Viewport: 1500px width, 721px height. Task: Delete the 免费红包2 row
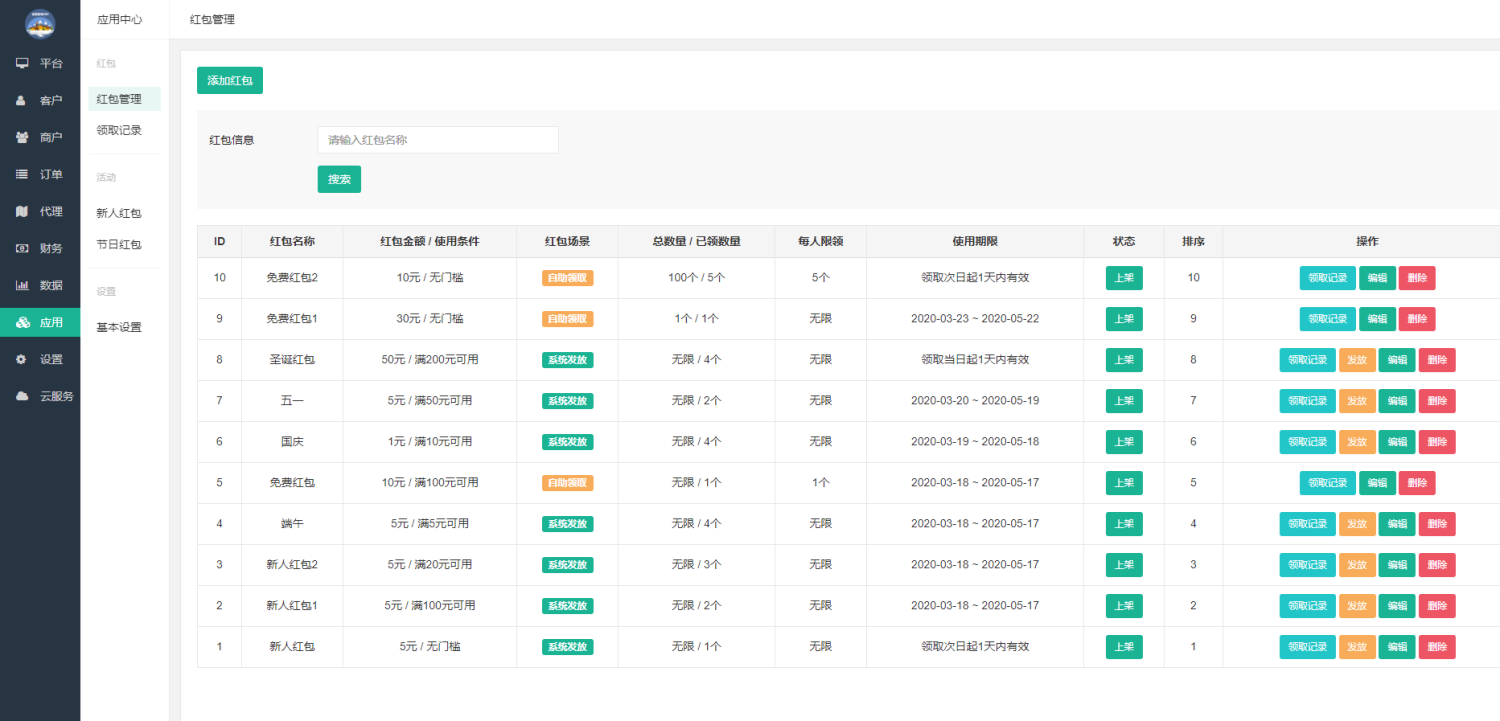(1417, 278)
